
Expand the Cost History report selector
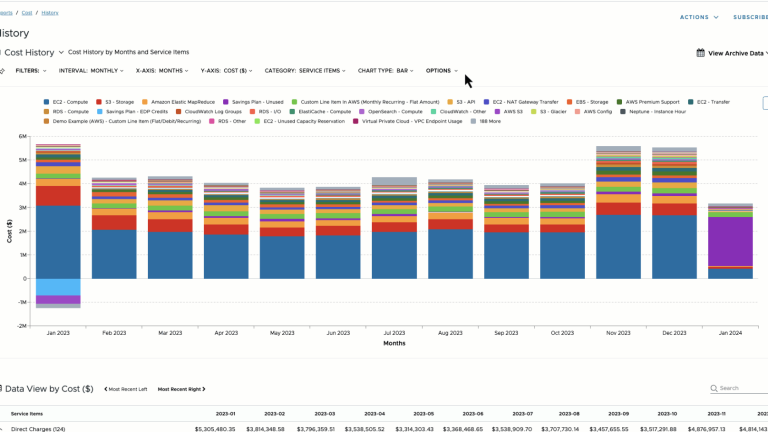[x=34, y=52]
